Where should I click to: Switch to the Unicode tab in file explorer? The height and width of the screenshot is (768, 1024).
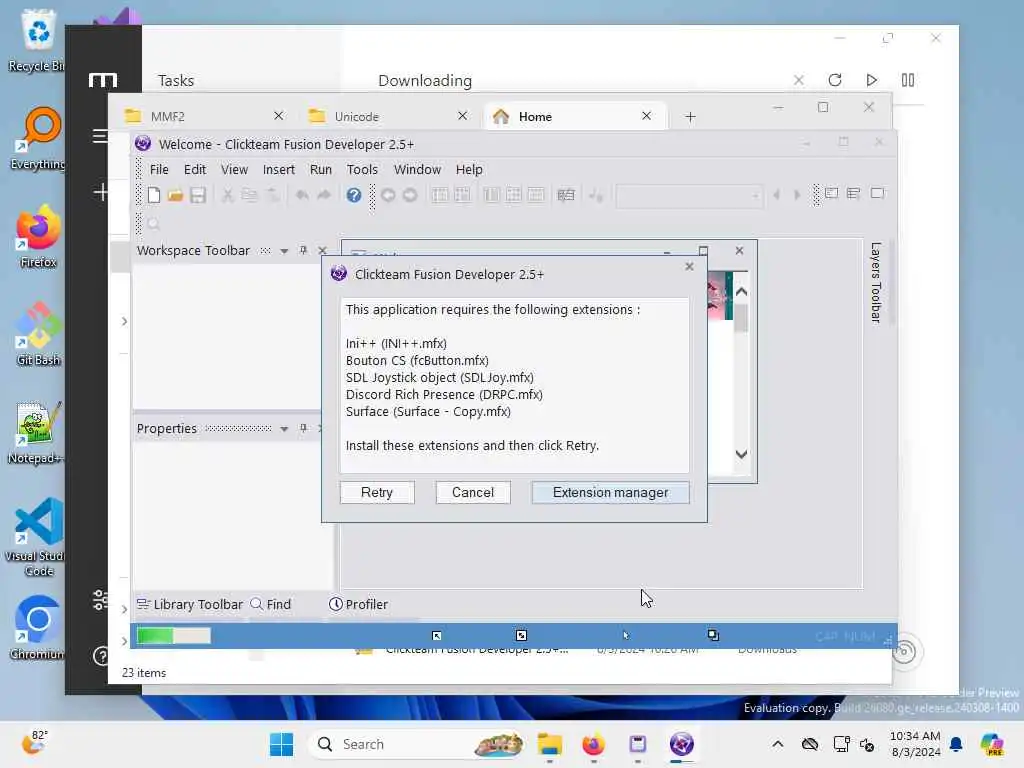[388, 116]
